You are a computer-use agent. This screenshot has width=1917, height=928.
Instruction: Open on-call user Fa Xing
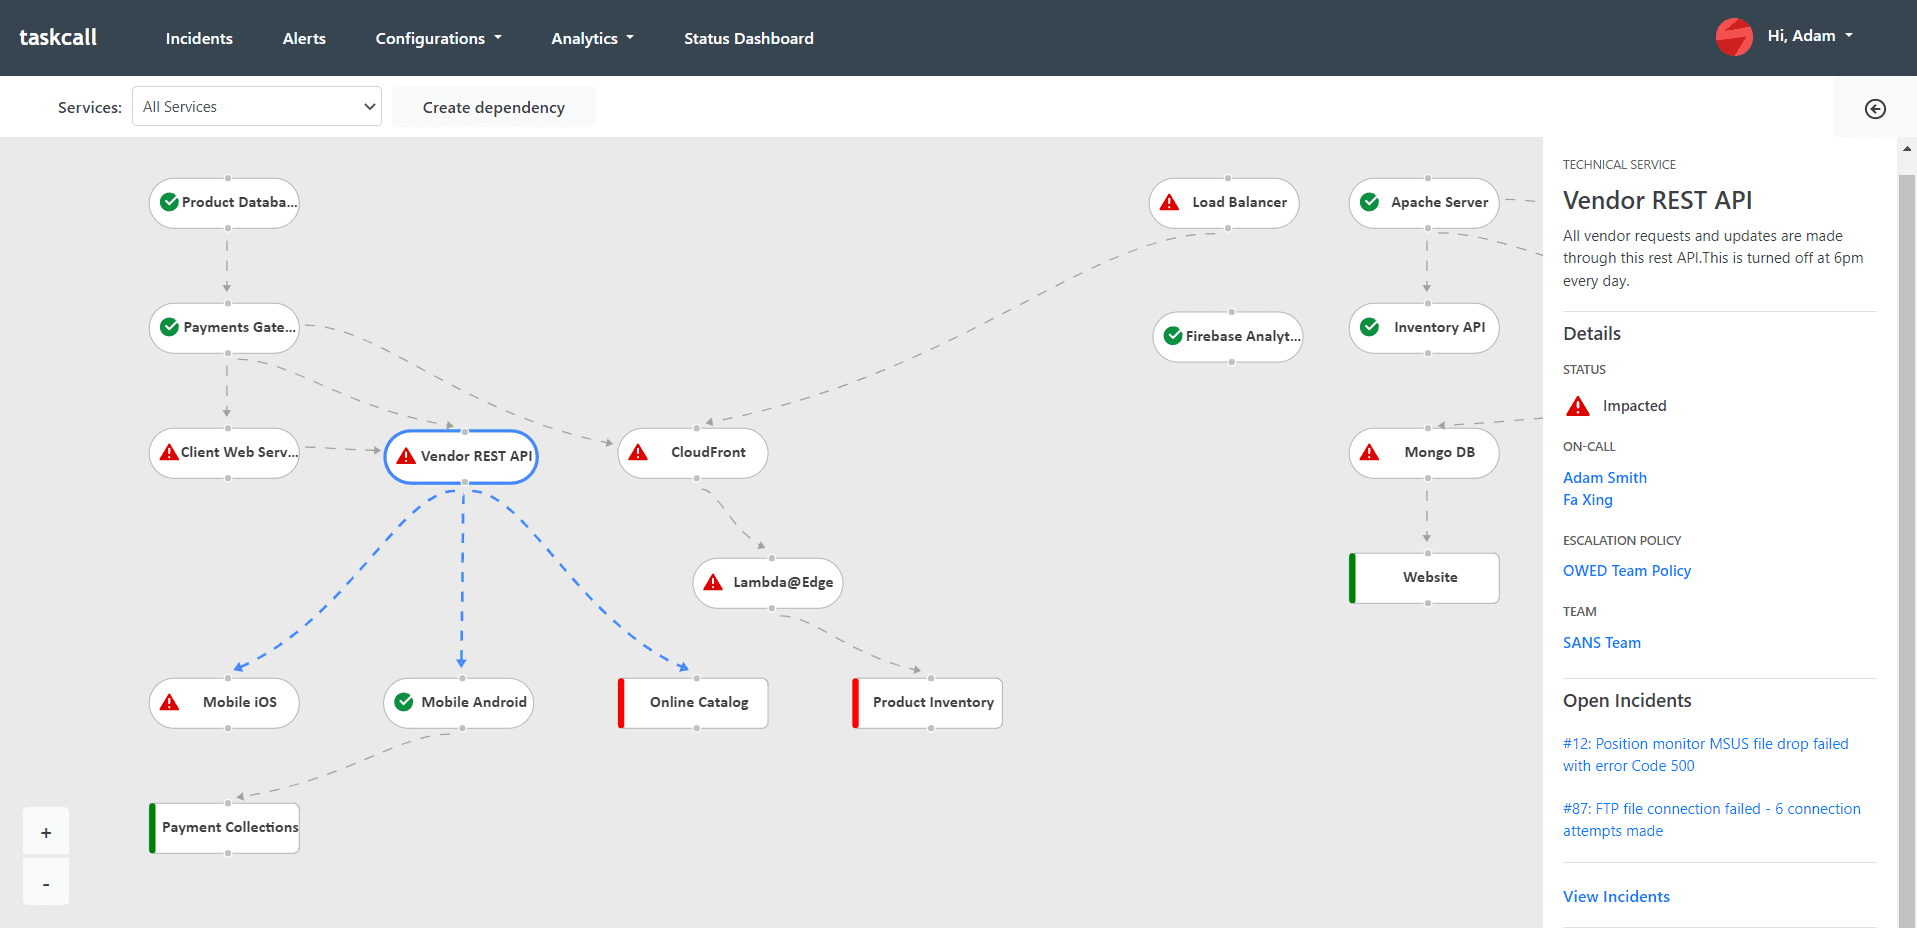point(1588,500)
